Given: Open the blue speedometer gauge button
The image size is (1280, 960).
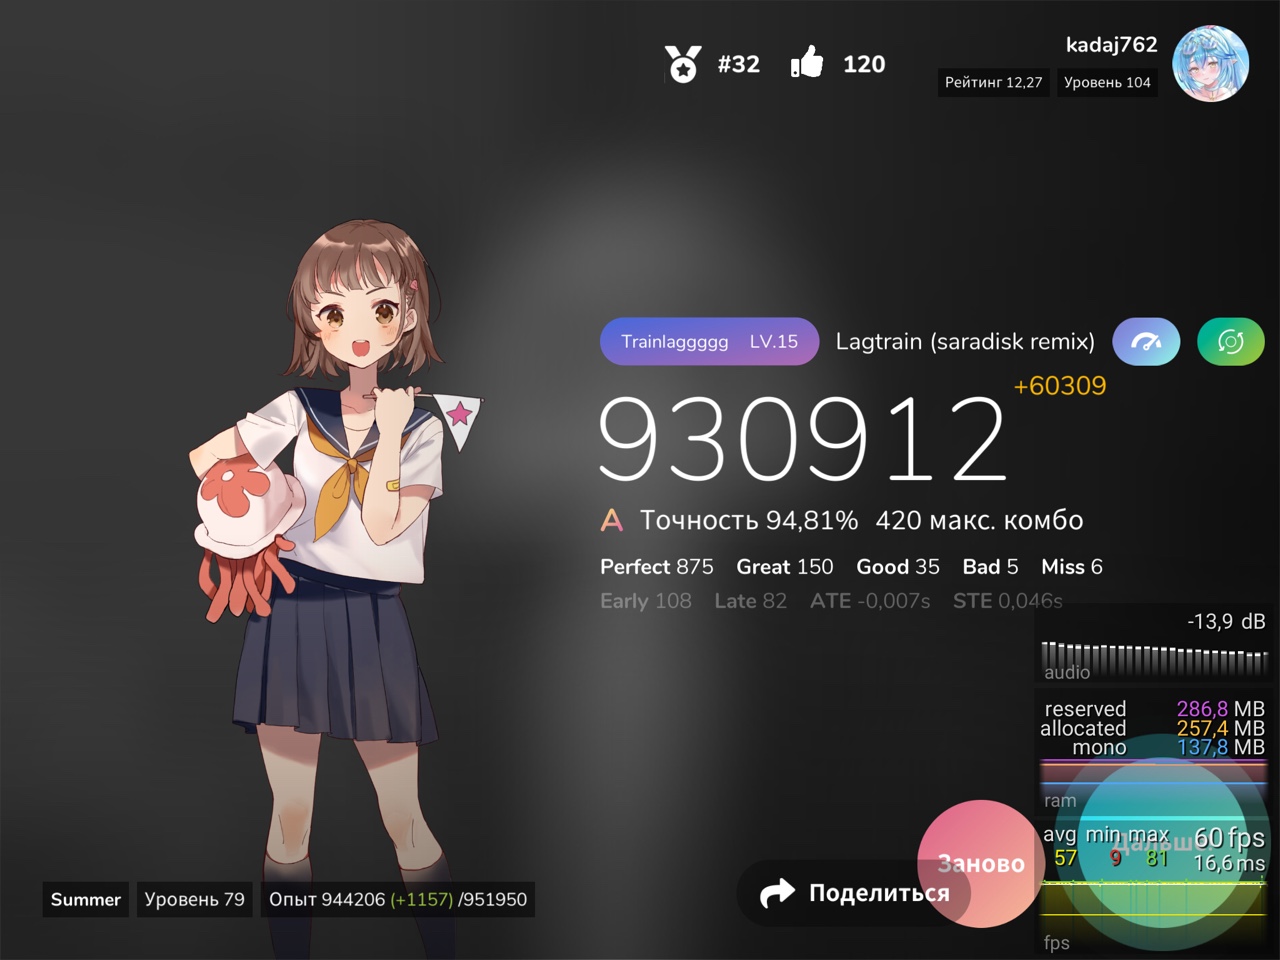Looking at the screenshot, I should [x=1146, y=342].
